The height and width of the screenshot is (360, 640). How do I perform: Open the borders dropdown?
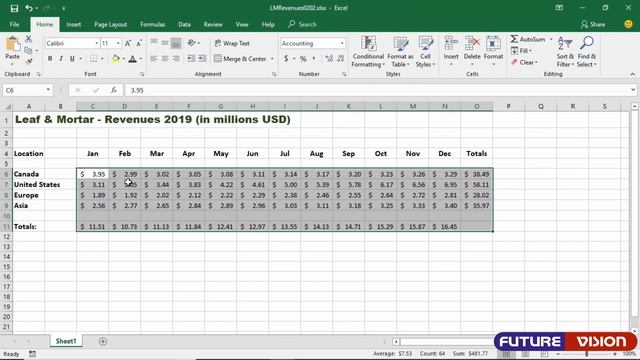102,59
